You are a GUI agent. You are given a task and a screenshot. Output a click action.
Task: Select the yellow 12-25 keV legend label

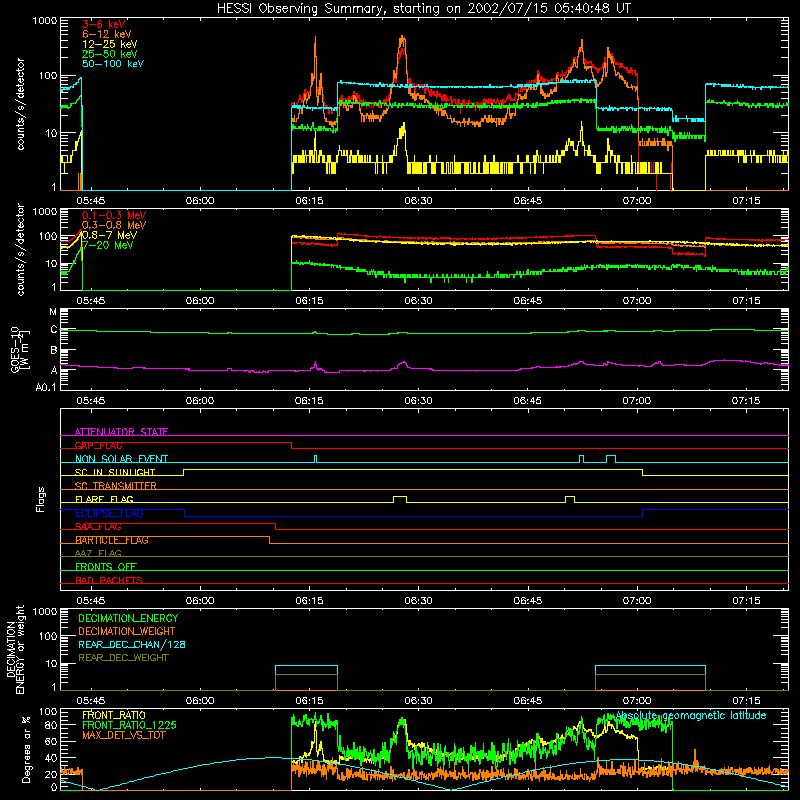109,44
